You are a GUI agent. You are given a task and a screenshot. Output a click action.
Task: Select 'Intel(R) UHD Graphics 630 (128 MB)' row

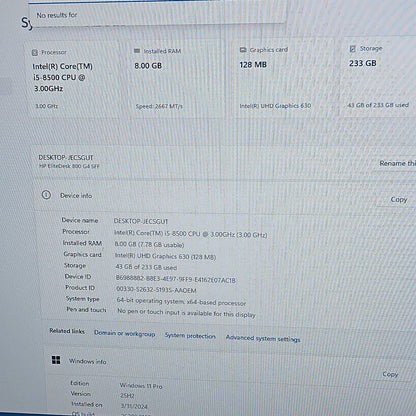click(165, 256)
